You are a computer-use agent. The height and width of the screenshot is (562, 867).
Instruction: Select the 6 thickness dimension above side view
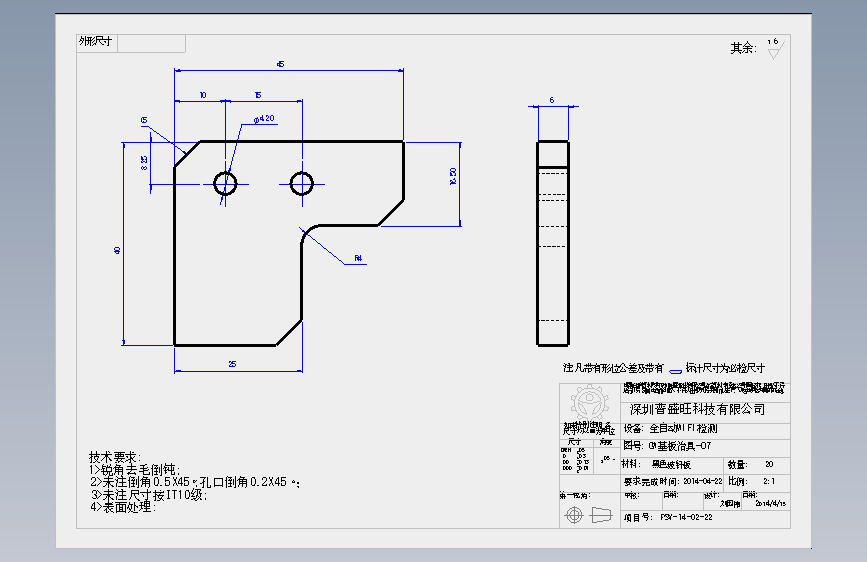pos(552,100)
